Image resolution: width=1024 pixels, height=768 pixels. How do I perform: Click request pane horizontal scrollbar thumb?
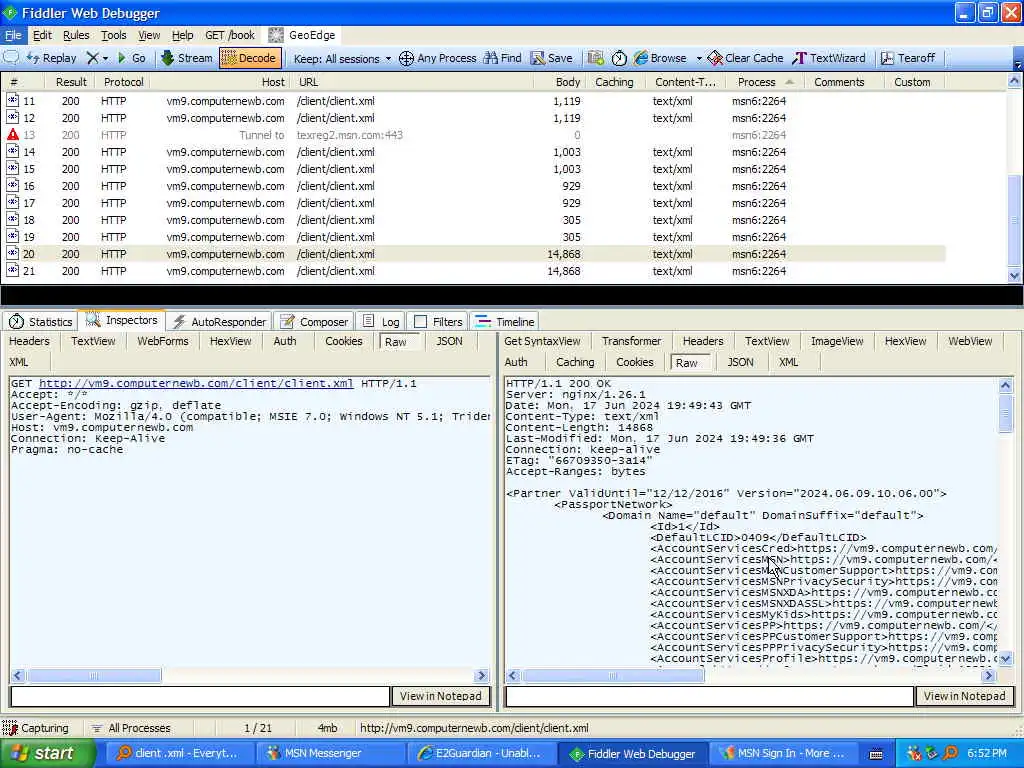coord(94,675)
